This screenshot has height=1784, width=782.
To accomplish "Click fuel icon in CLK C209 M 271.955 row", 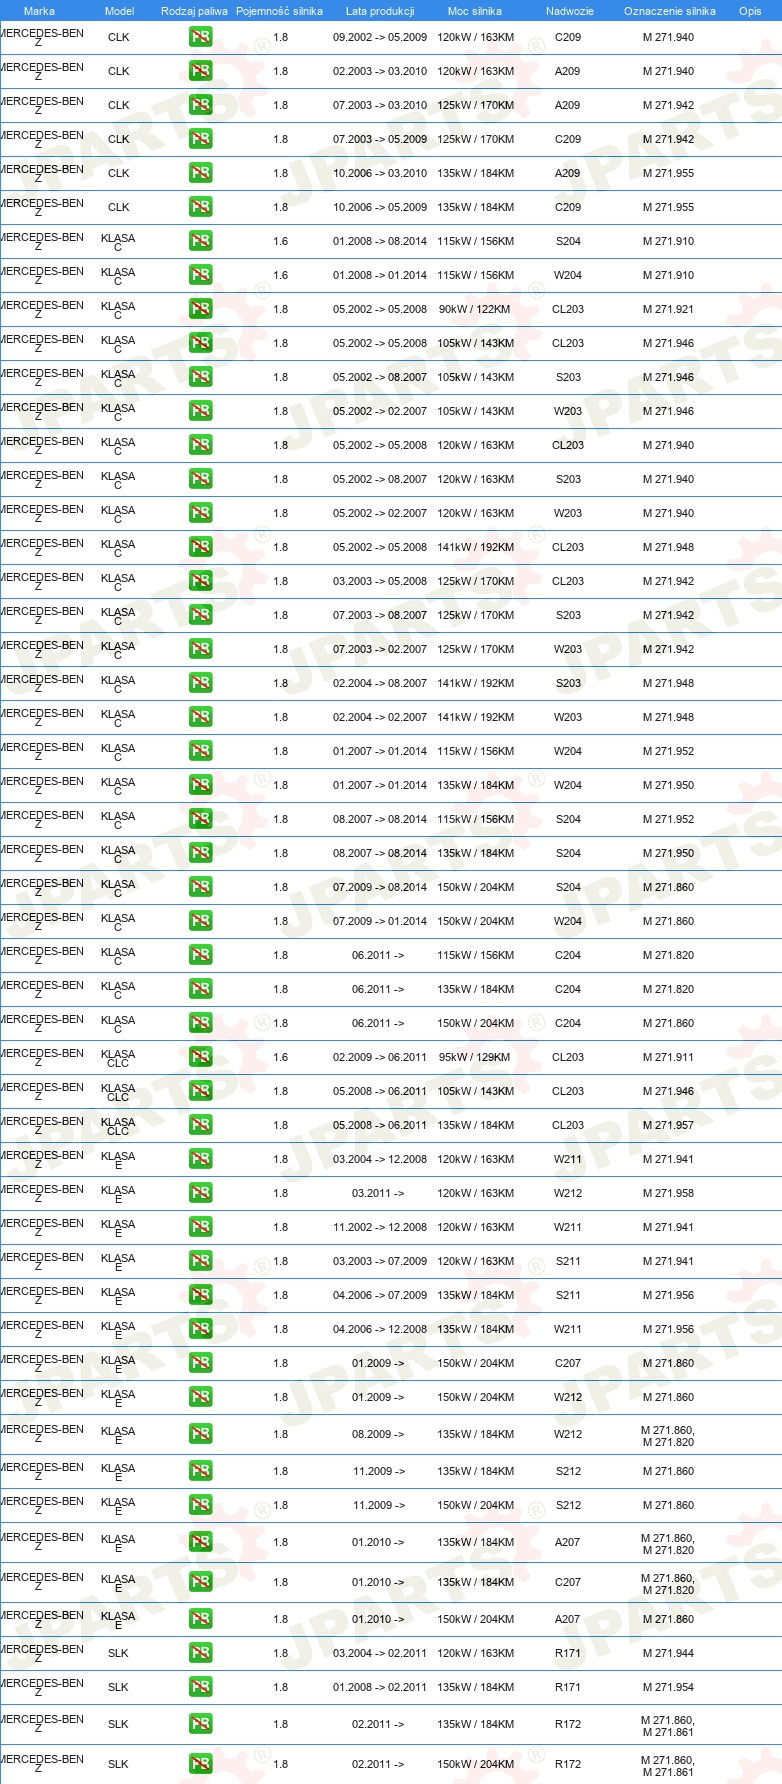I will pos(201,208).
